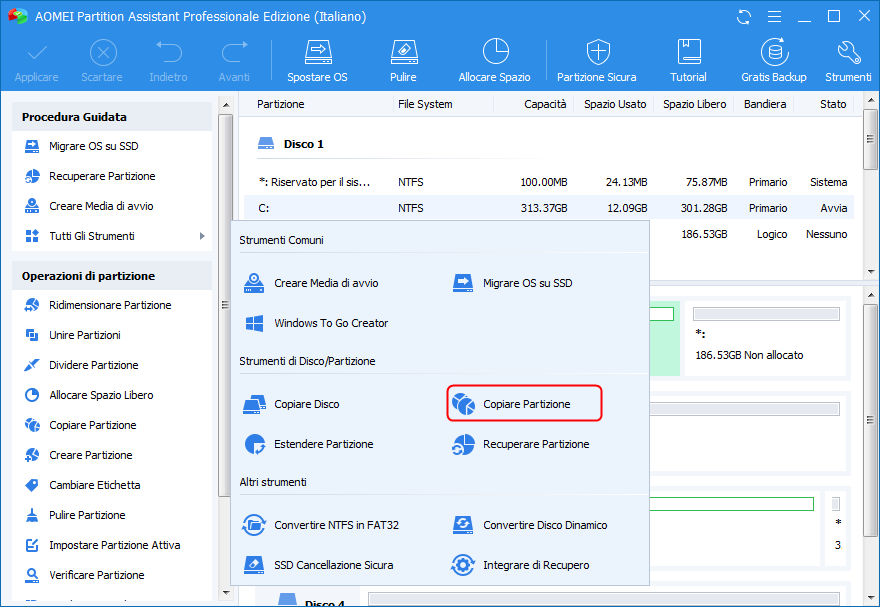The width and height of the screenshot is (880, 607).
Task: Click Ridimensionare Partizione in sidebar
Action: (x=110, y=305)
